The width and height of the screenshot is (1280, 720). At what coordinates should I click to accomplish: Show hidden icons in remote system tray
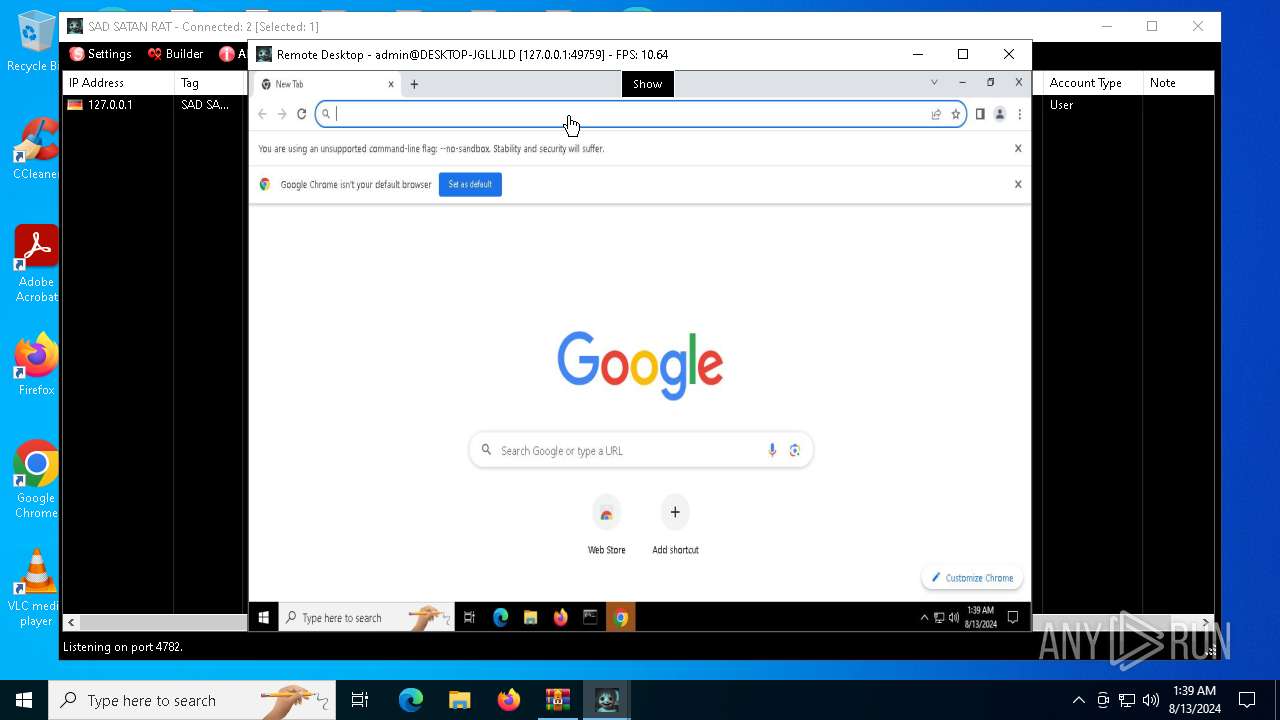(924, 618)
